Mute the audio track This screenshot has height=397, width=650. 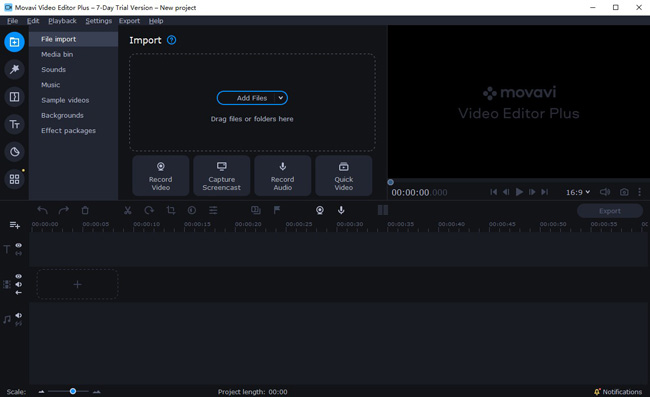(x=19, y=315)
